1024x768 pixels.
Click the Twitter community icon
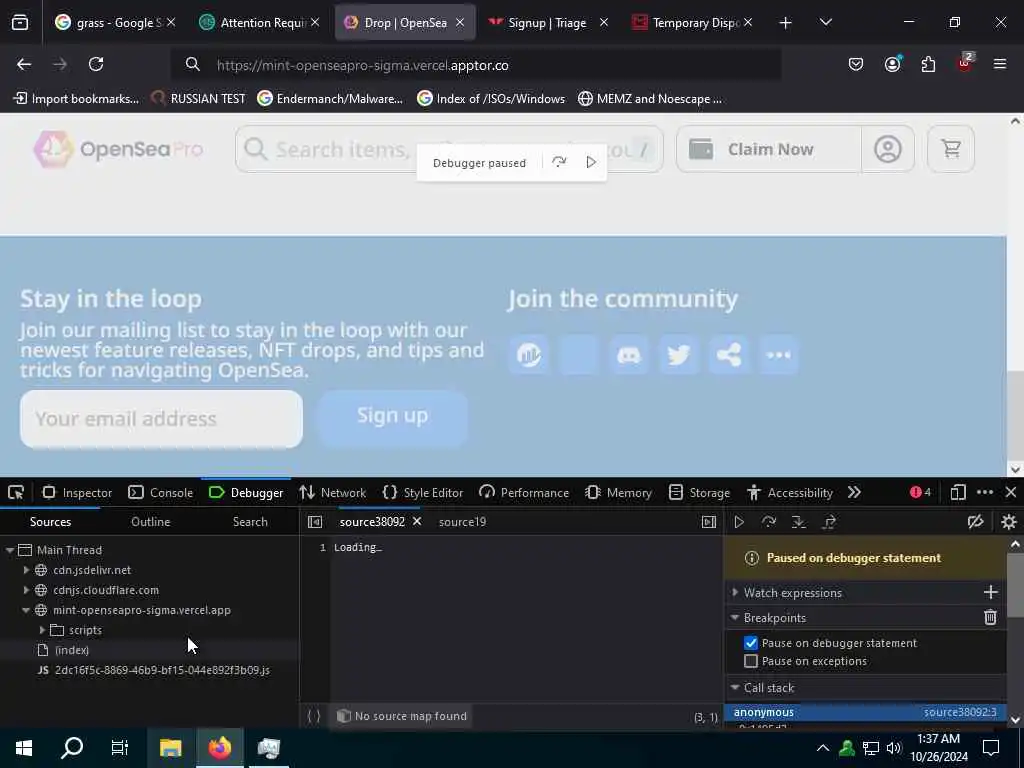tap(679, 355)
